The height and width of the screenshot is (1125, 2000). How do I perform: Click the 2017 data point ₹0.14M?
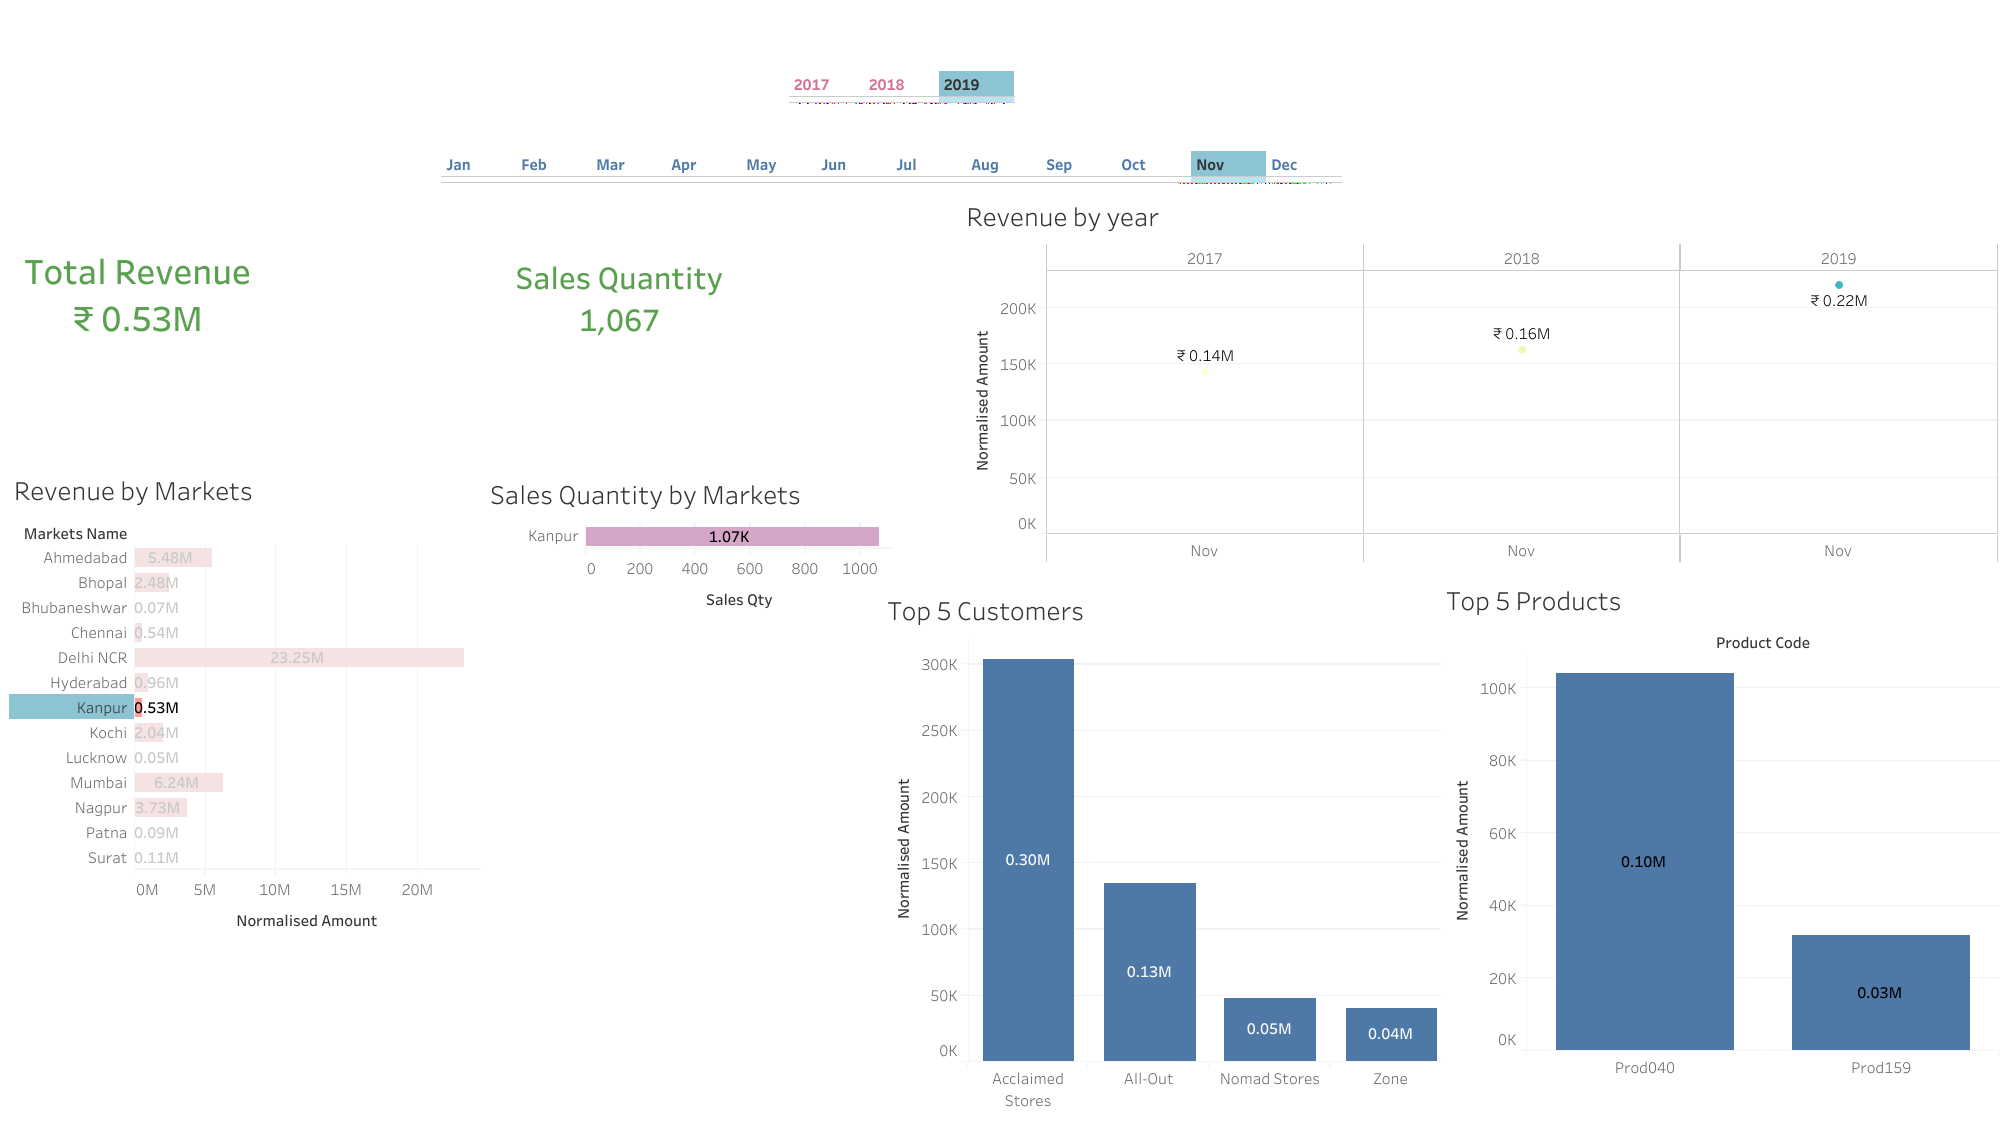(1205, 372)
